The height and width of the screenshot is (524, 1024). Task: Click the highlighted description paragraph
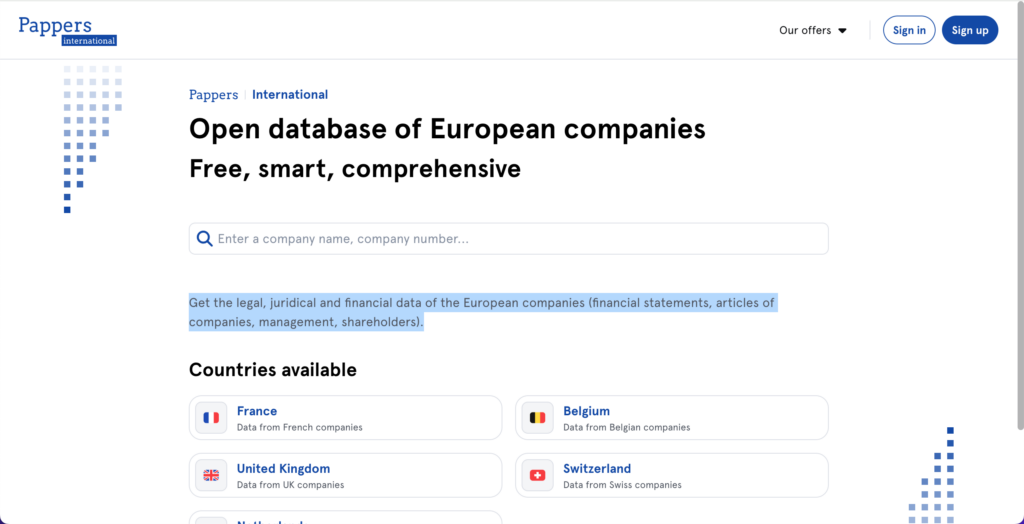[x=481, y=312]
